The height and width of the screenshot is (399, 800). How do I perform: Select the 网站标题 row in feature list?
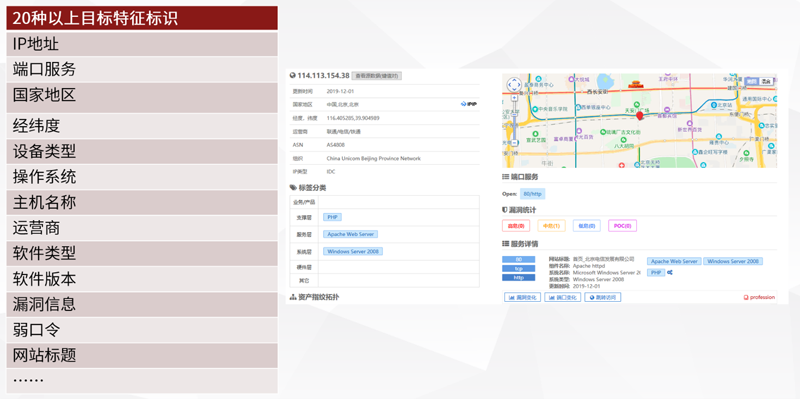click(x=142, y=355)
